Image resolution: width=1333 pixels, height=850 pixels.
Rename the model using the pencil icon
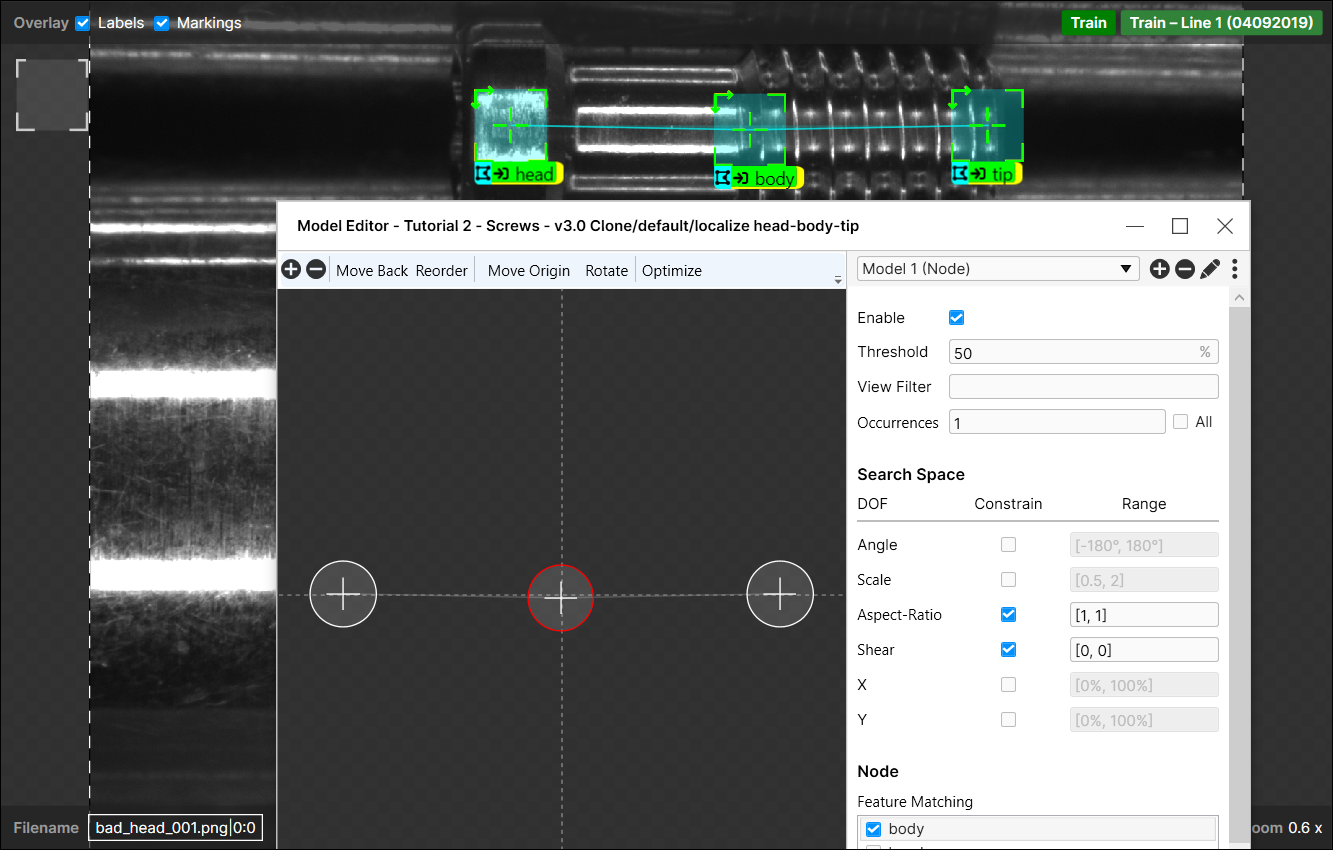coord(1210,269)
